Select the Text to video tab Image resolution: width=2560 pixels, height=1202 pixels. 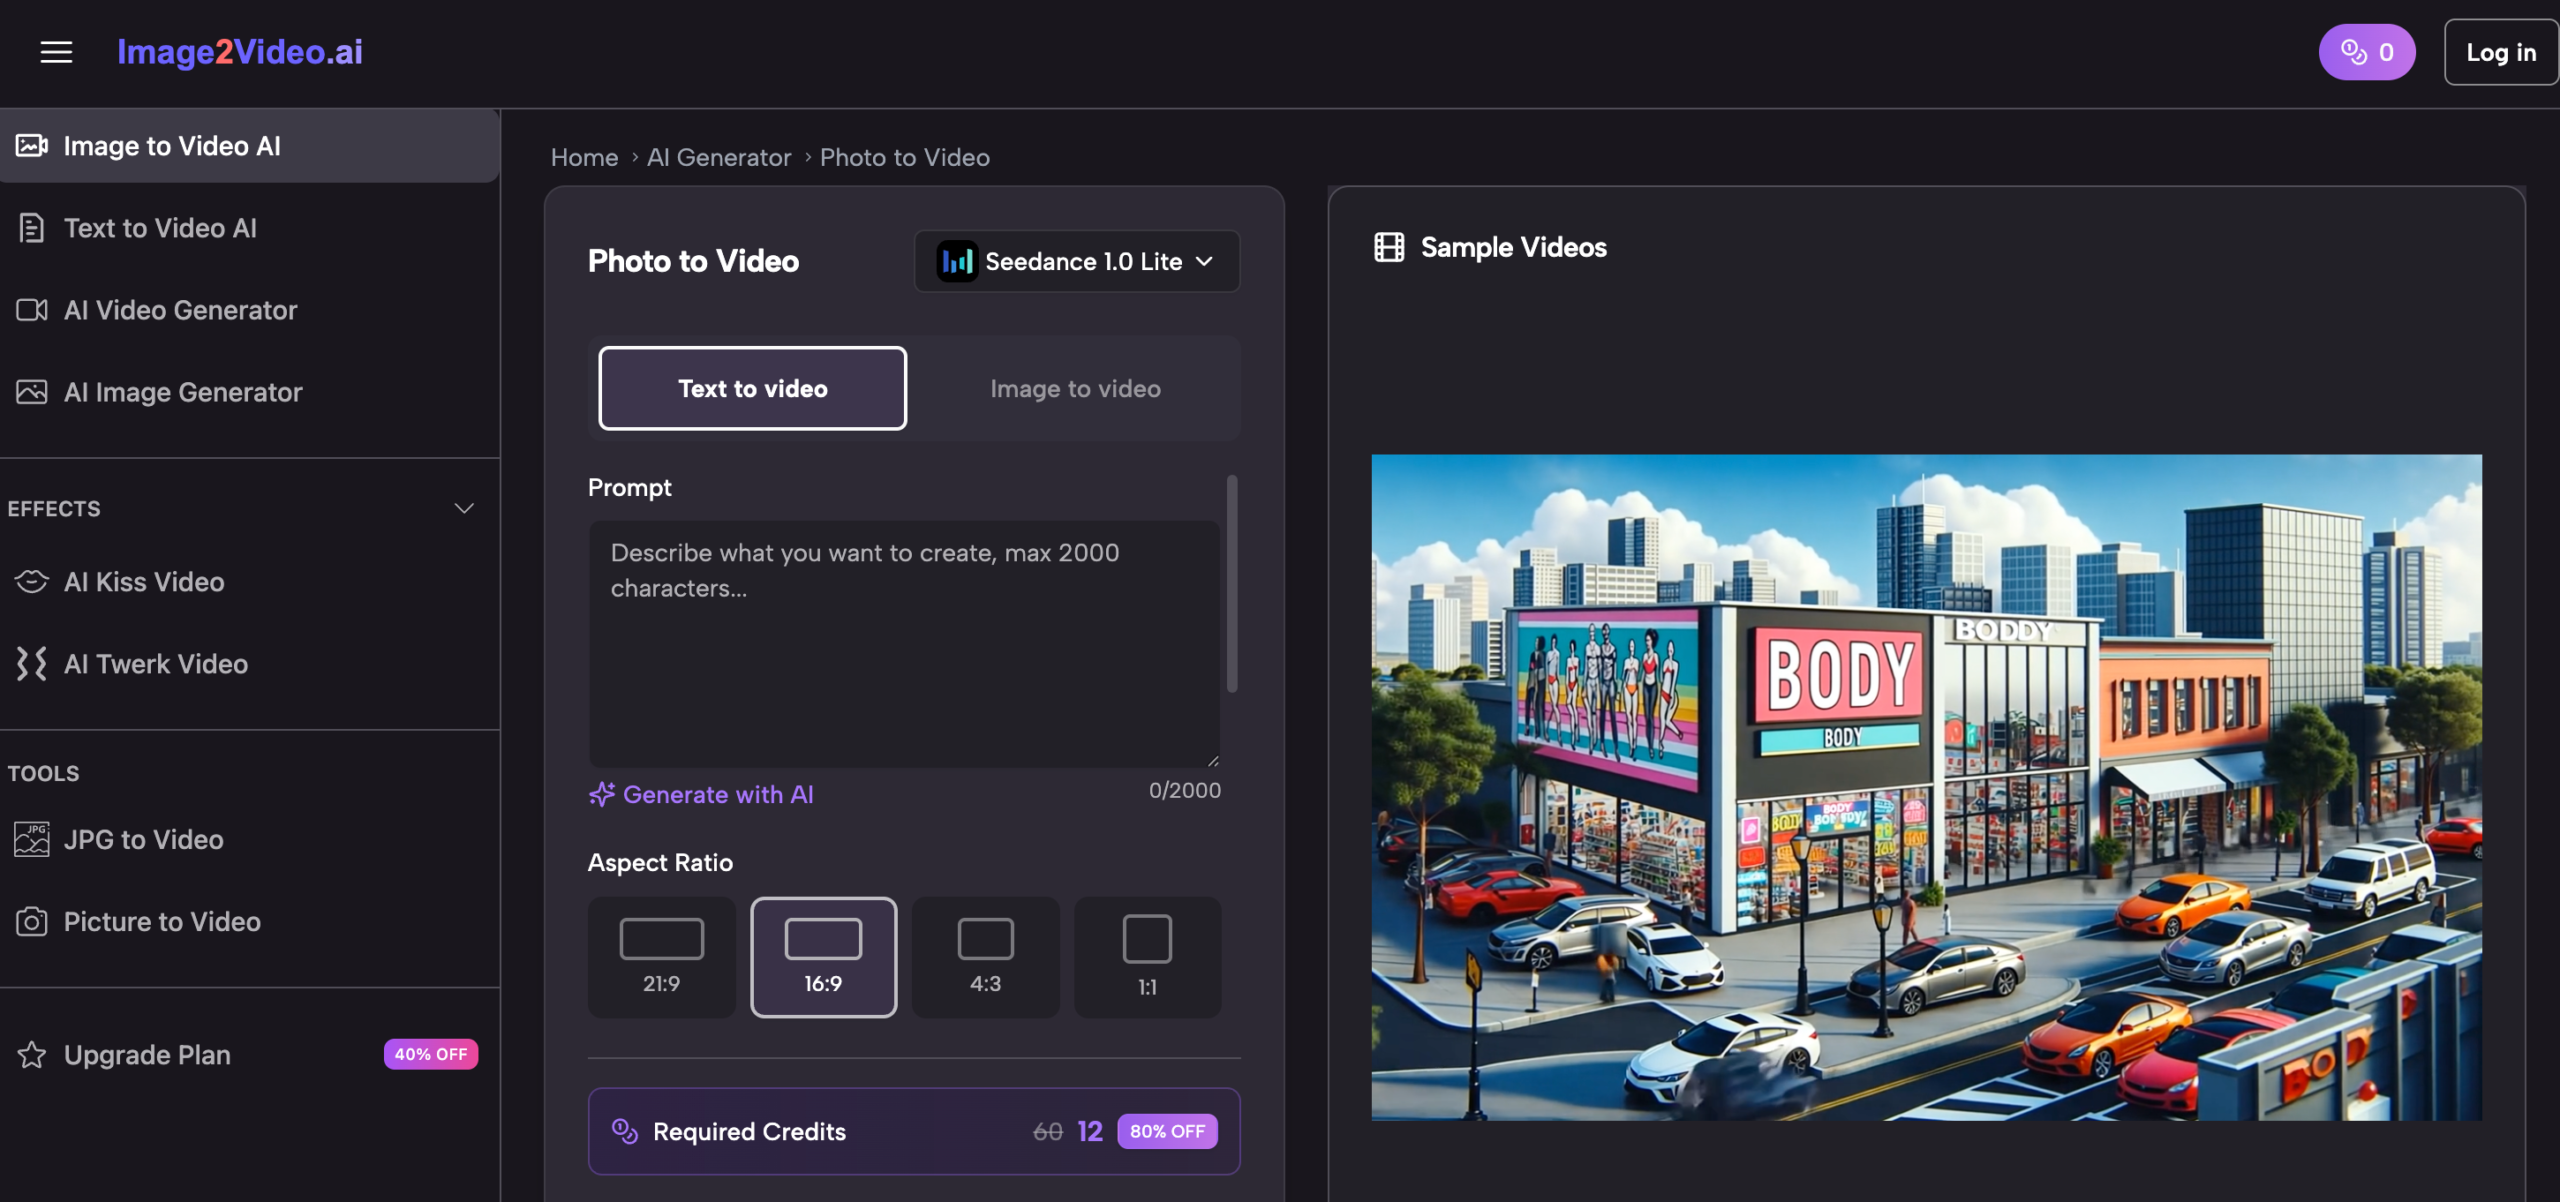pyautogui.click(x=752, y=389)
